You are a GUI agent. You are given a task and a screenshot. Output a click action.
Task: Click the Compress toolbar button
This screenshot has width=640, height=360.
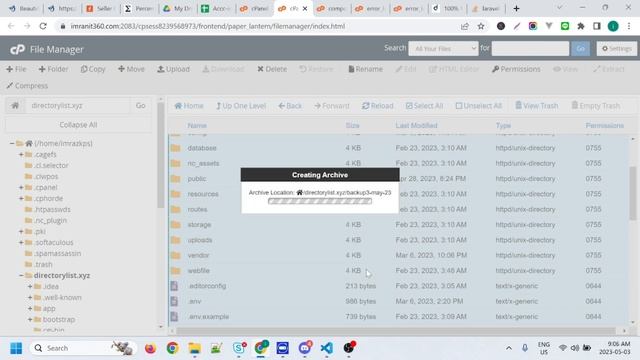pyautogui.click(x=27, y=86)
